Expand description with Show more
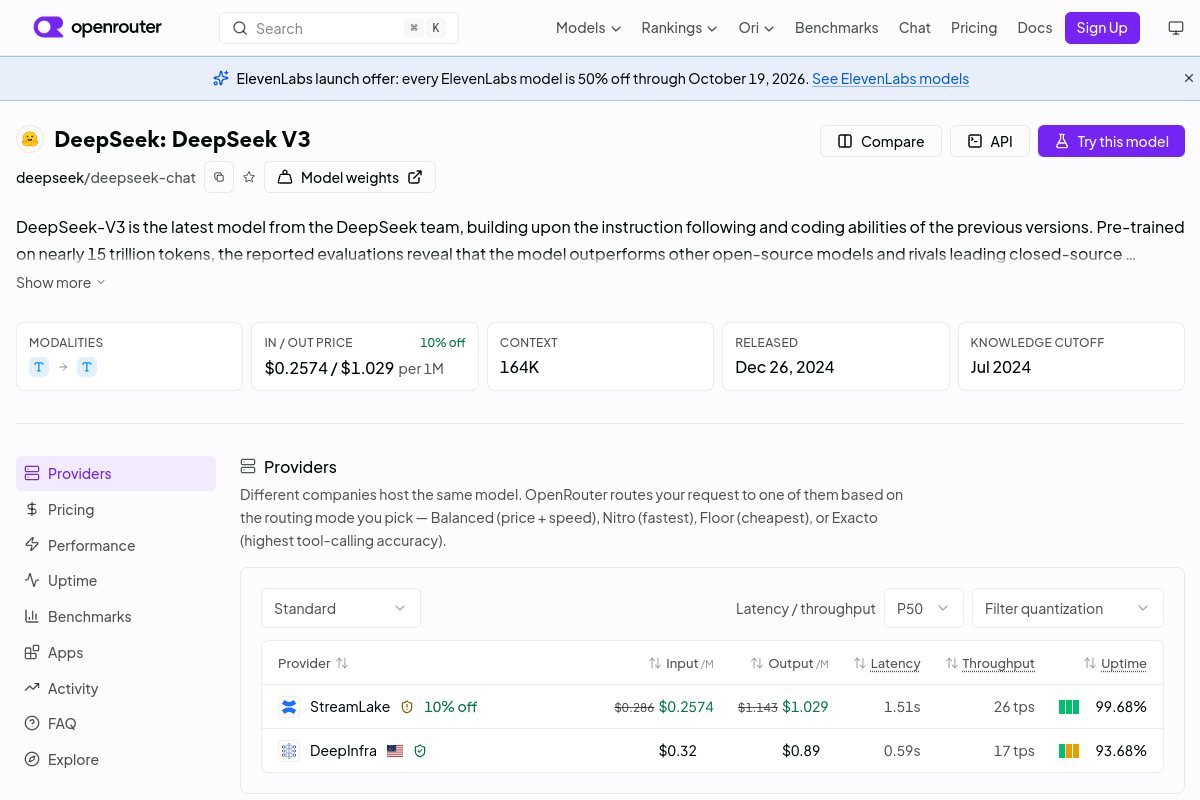The width and height of the screenshot is (1200, 800). pos(60,283)
